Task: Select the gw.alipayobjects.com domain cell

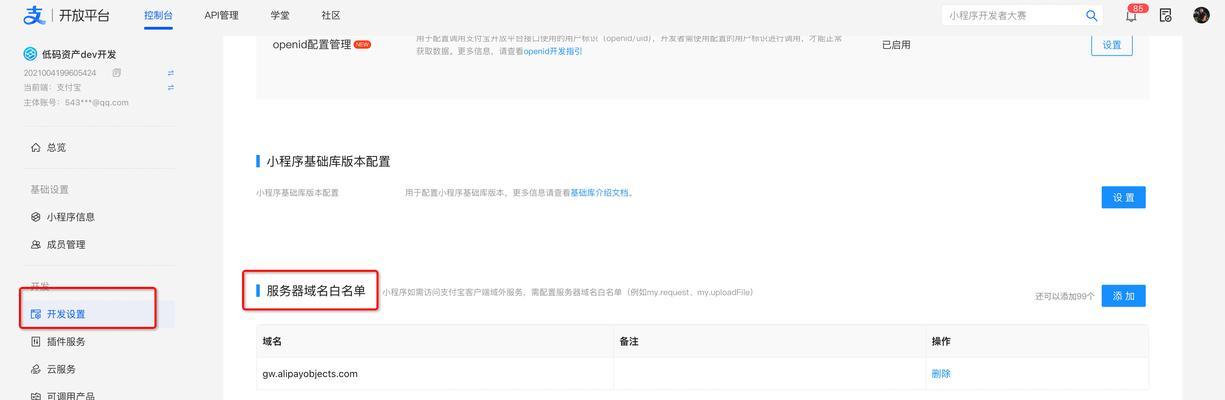Action: [434, 374]
